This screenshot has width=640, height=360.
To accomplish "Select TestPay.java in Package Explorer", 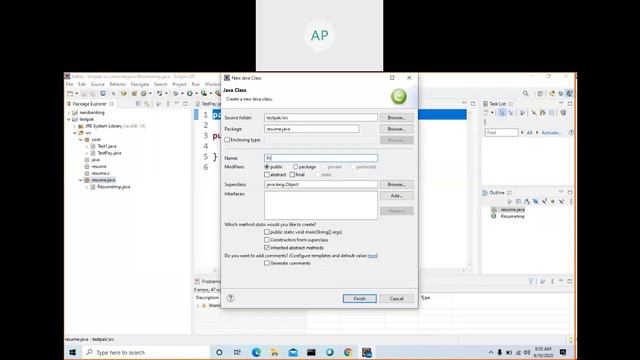I will point(109,153).
